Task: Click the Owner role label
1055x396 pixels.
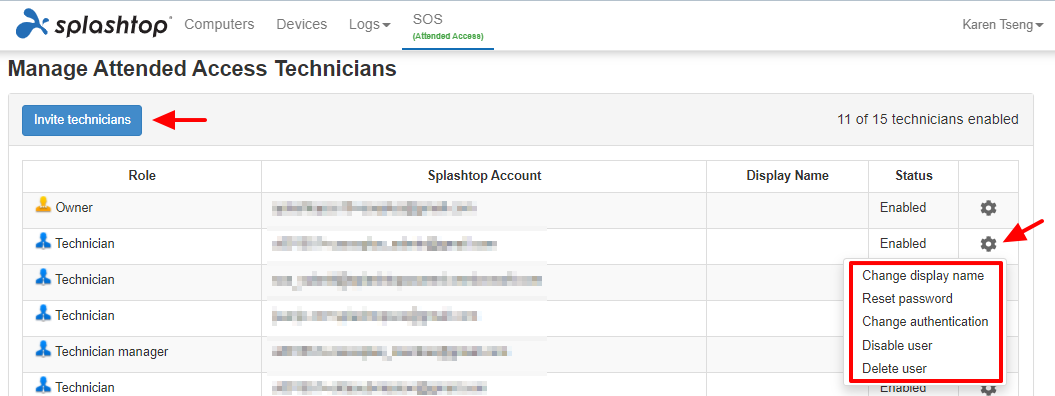Action: coord(74,208)
